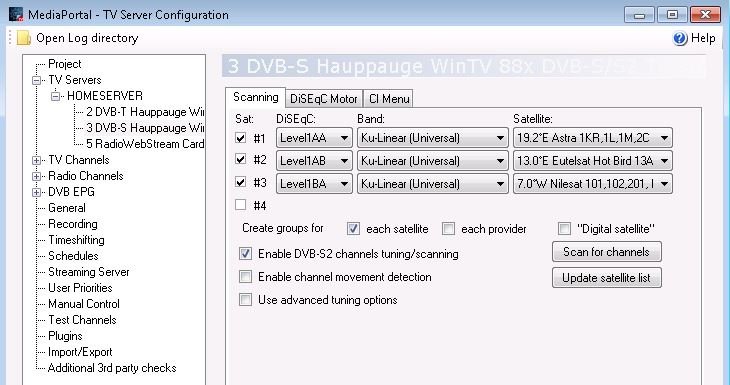The width and height of the screenshot is (730, 385).
Task: Open the CI Menu tab
Action: point(389,99)
